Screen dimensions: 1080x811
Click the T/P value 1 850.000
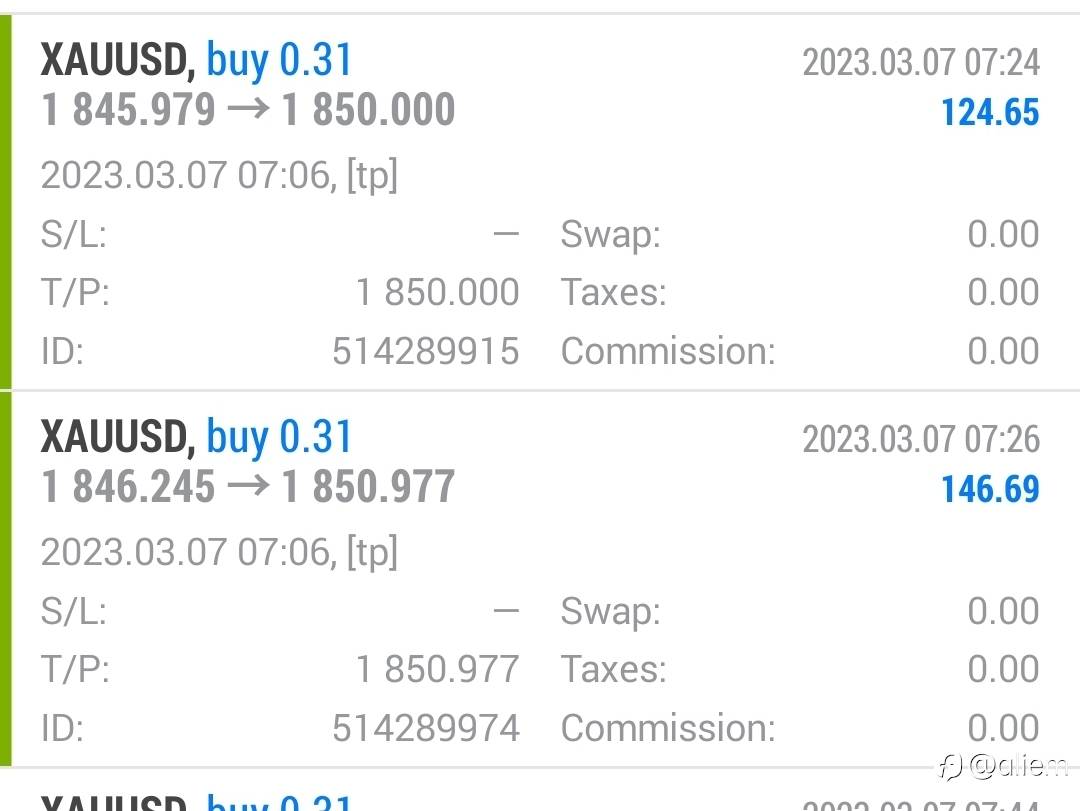[437, 293]
